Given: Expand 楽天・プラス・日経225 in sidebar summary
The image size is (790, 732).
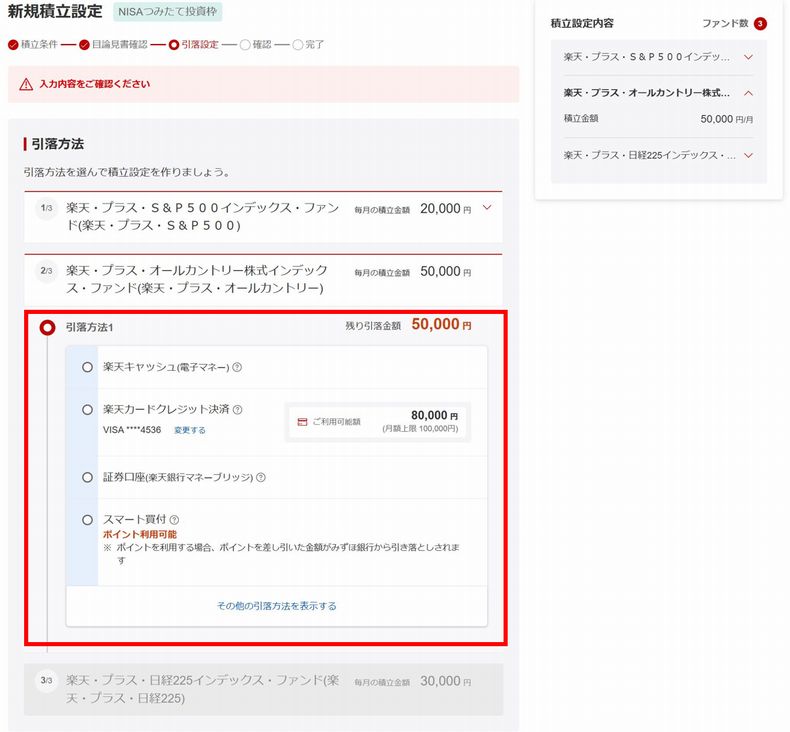Looking at the screenshot, I should 748,155.
